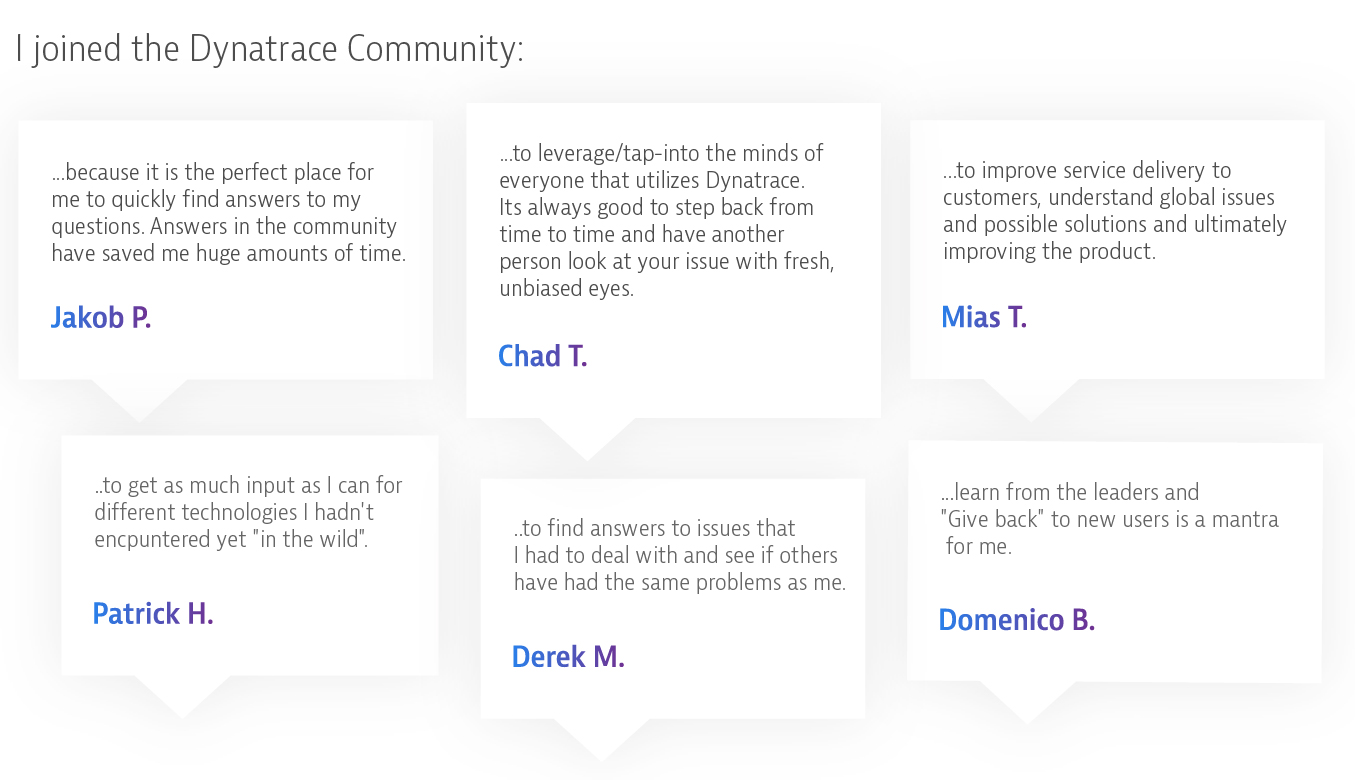Screen dimensions: 1355x780
Task: Click the speech bubble tail under Derek's card
Action: point(601,738)
